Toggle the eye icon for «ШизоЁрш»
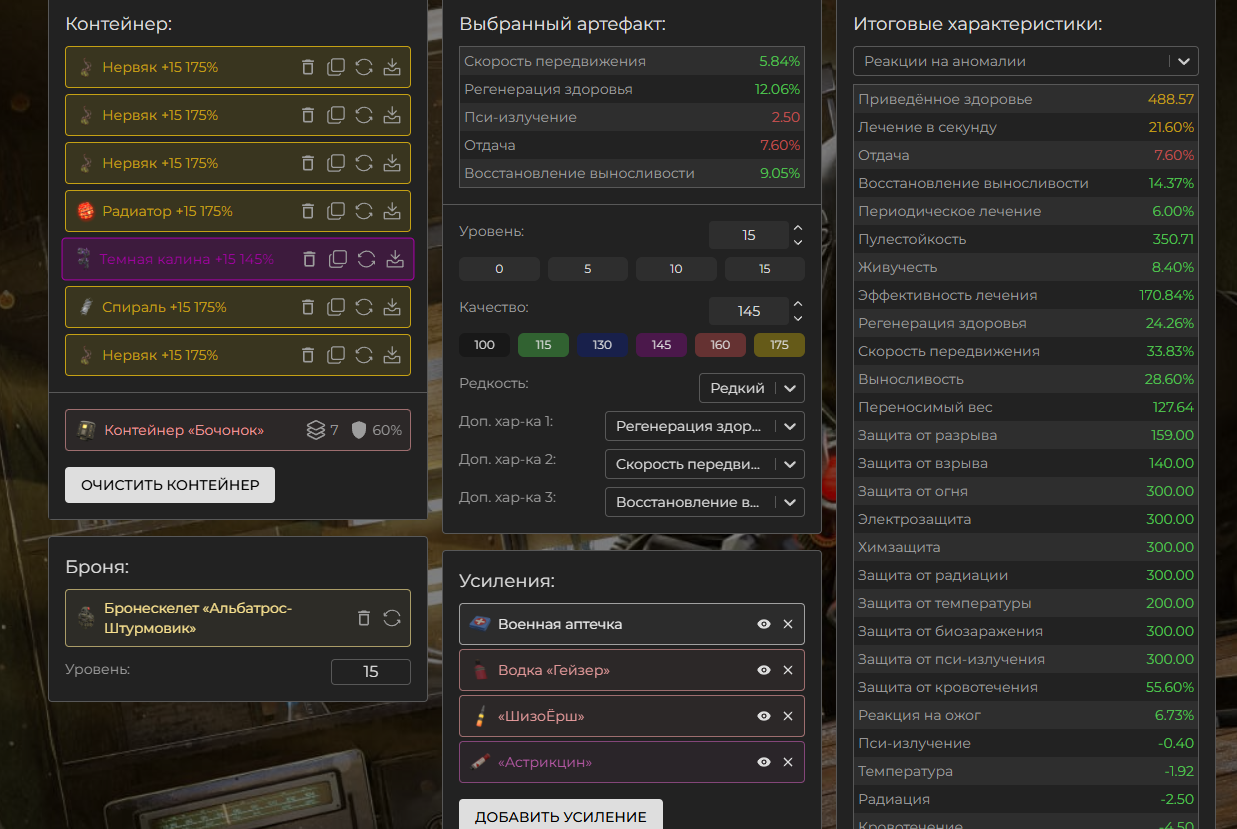Screen dimensions: 1237x829 click(764, 716)
